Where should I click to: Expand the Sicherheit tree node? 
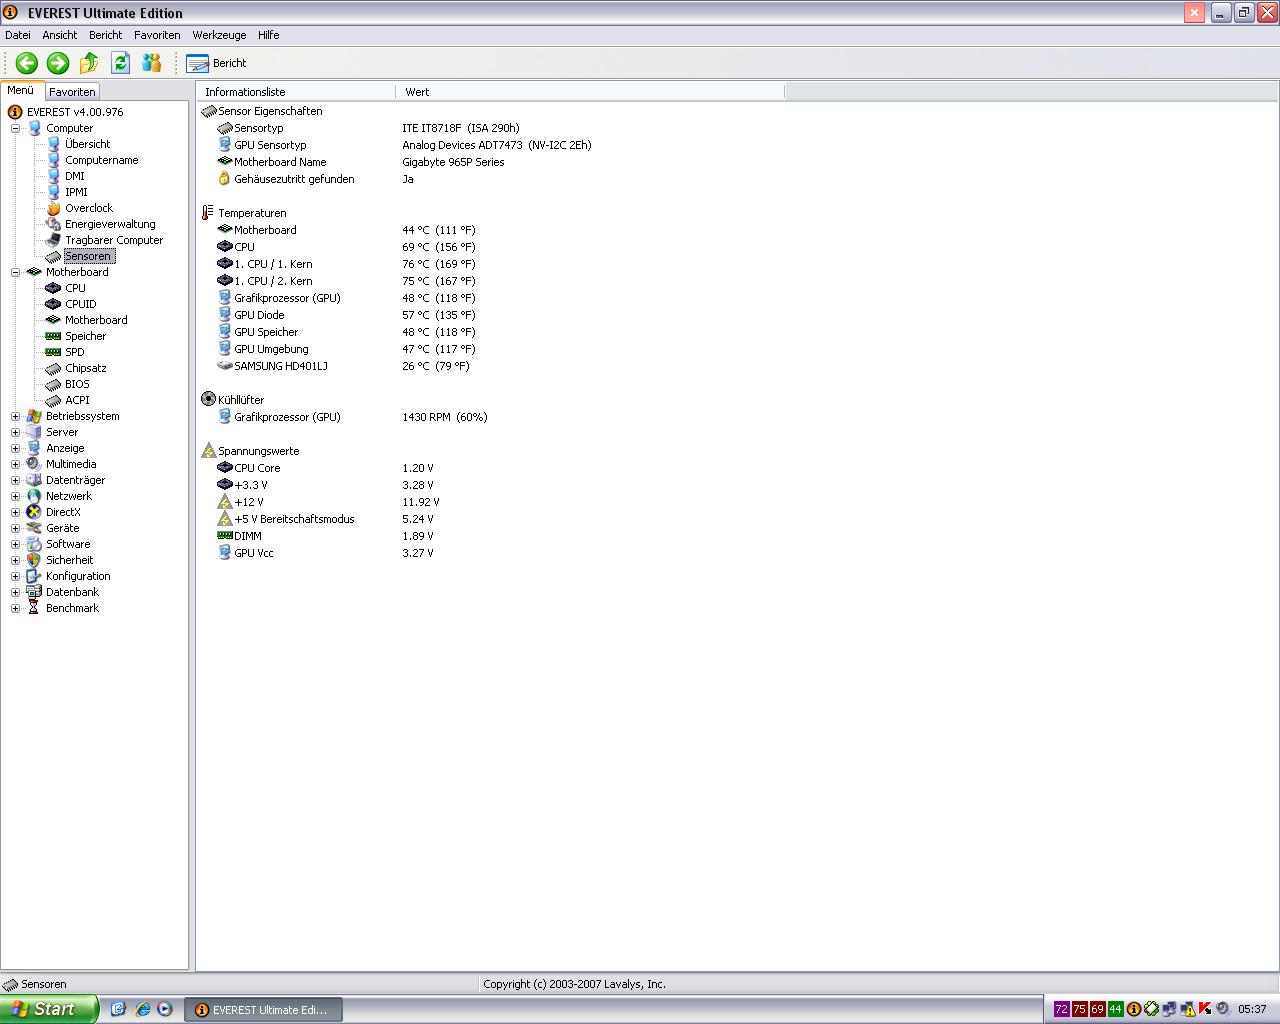(15, 560)
